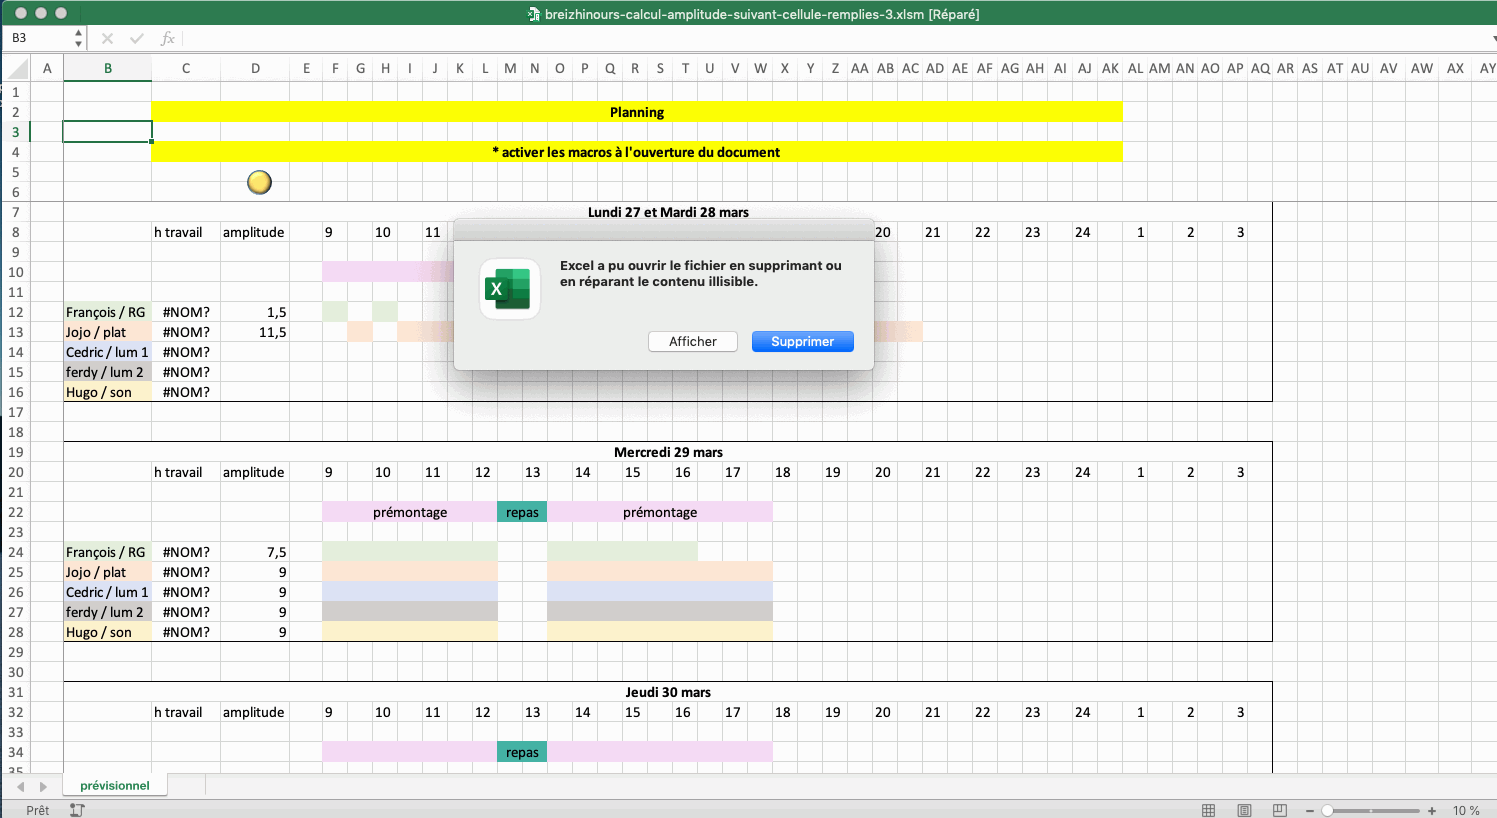This screenshot has width=1497, height=818.
Task: Click the Afficher button in the dialog
Action: (692, 342)
